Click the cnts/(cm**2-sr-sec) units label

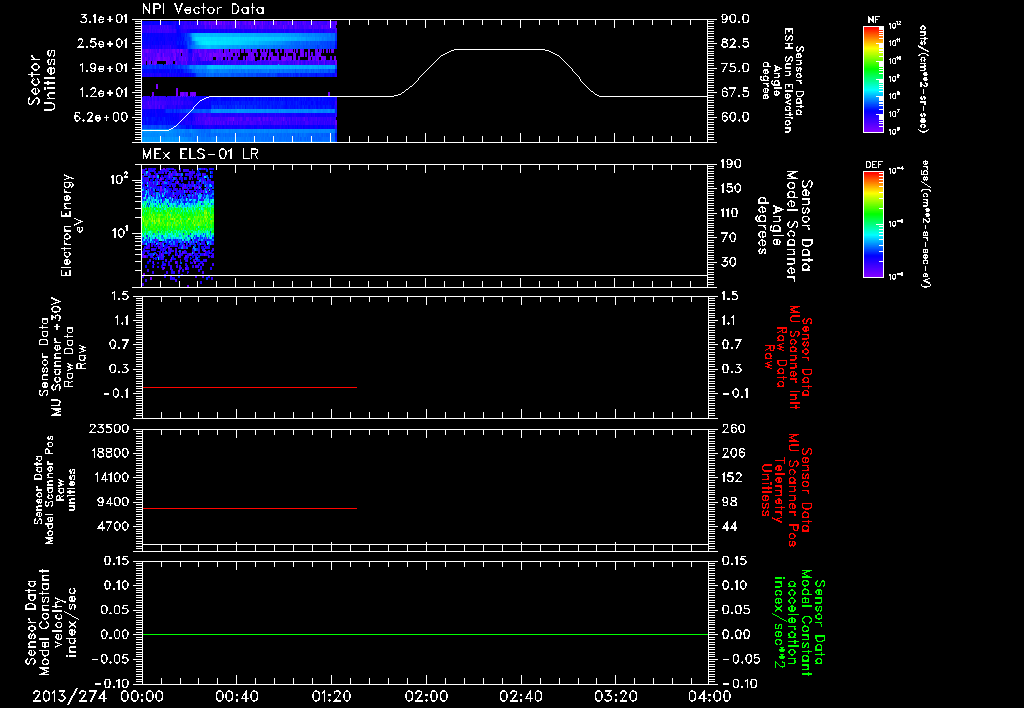[923, 79]
